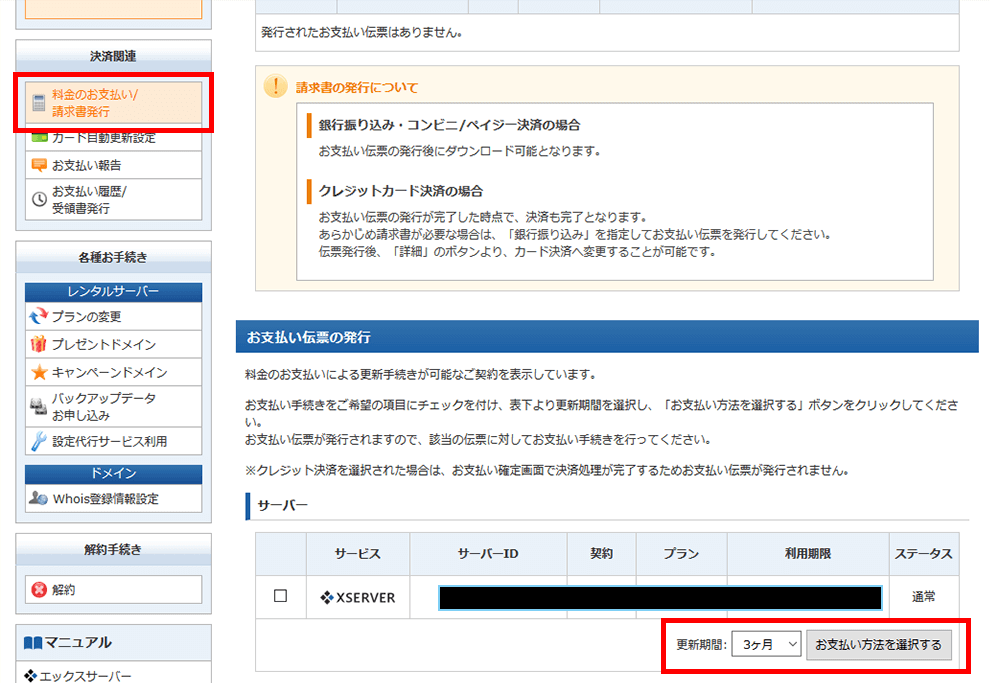Click the 解約手続き sidebar heading
Image resolution: width=990 pixels, height=683 pixels.
(x=113, y=549)
